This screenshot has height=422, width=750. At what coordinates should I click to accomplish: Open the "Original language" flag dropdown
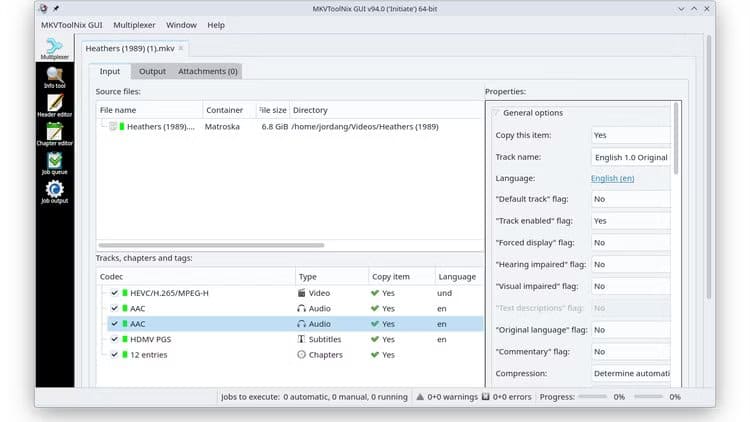point(631,330)
